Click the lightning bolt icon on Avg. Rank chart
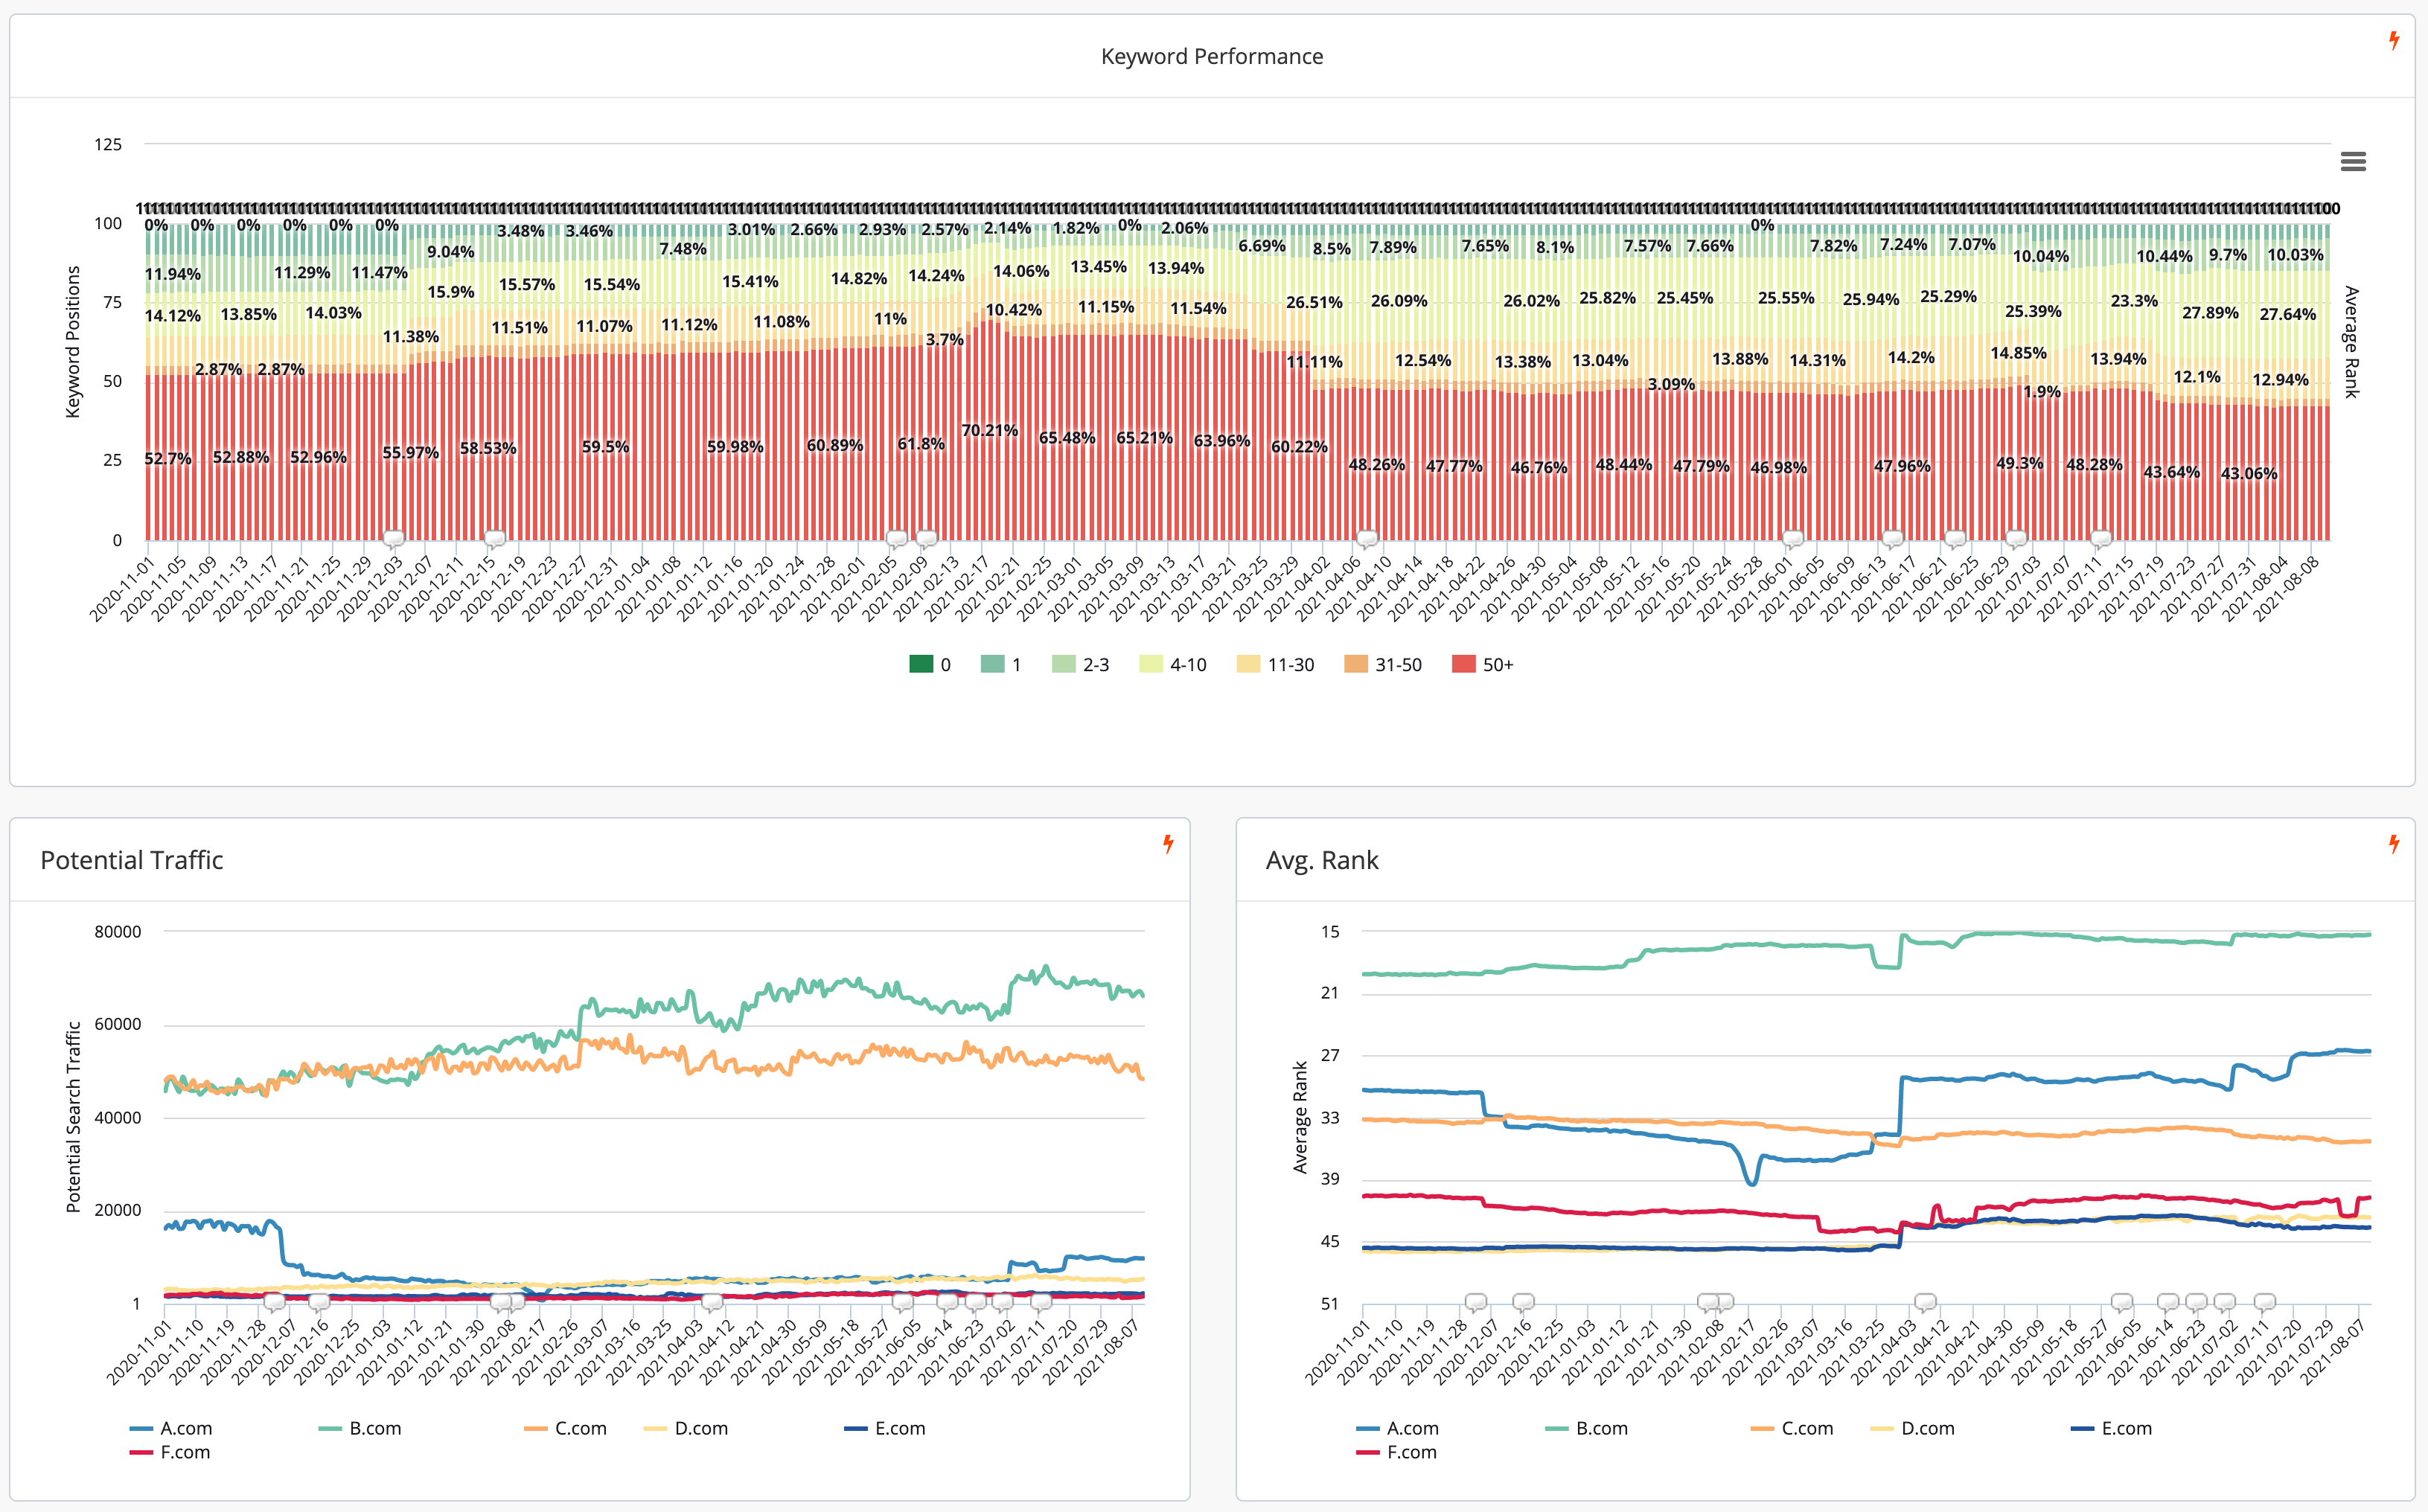2428x1512 pixels. pyautogui.click(x=2393, y=845)
